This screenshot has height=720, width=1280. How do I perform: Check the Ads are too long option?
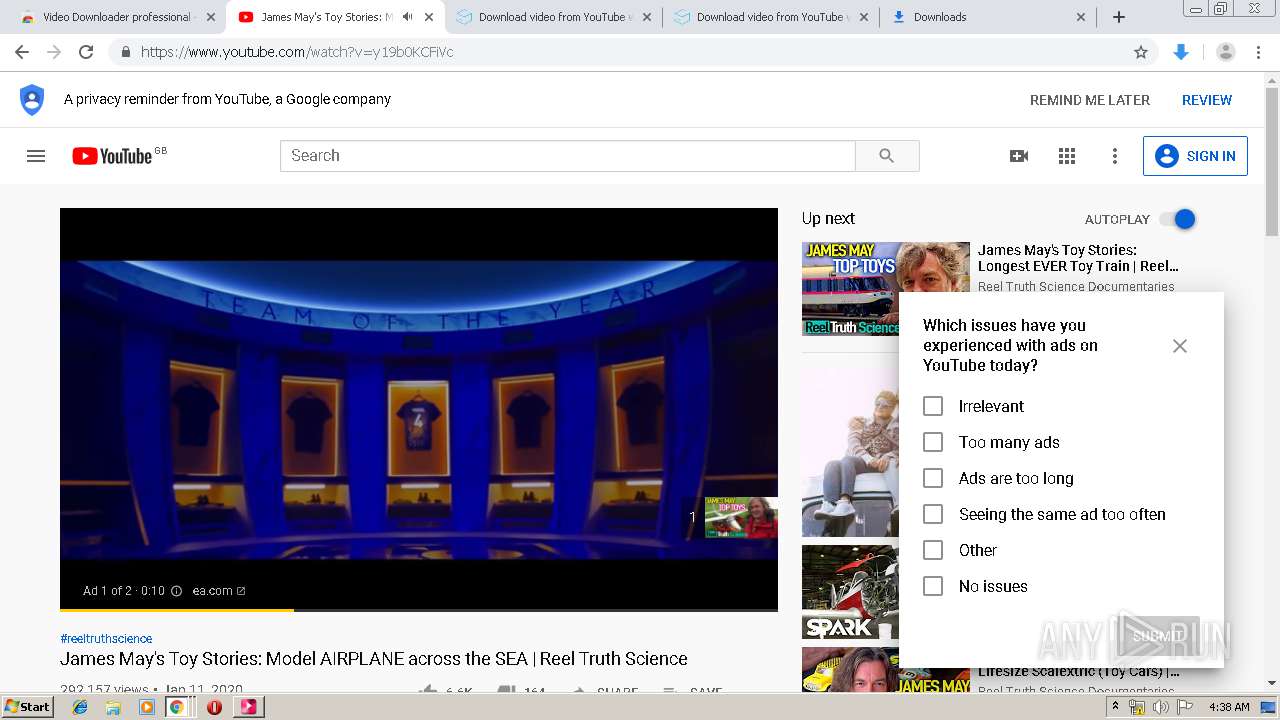[x=933, y=478]
